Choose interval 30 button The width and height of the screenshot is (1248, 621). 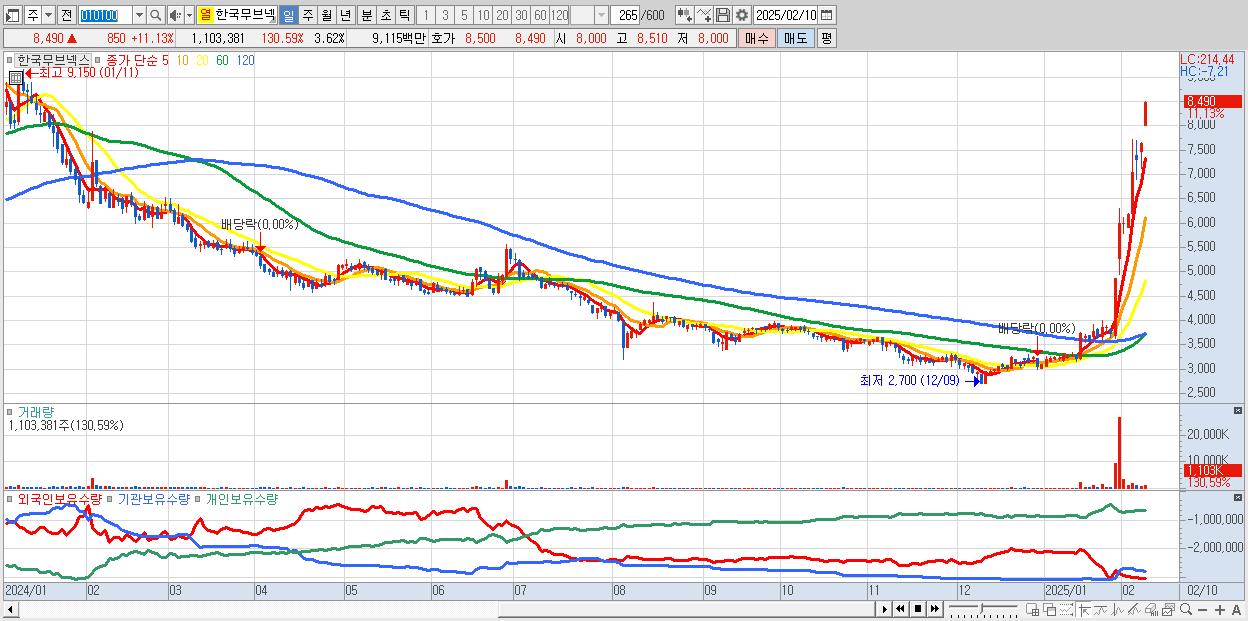coord(521,16)
